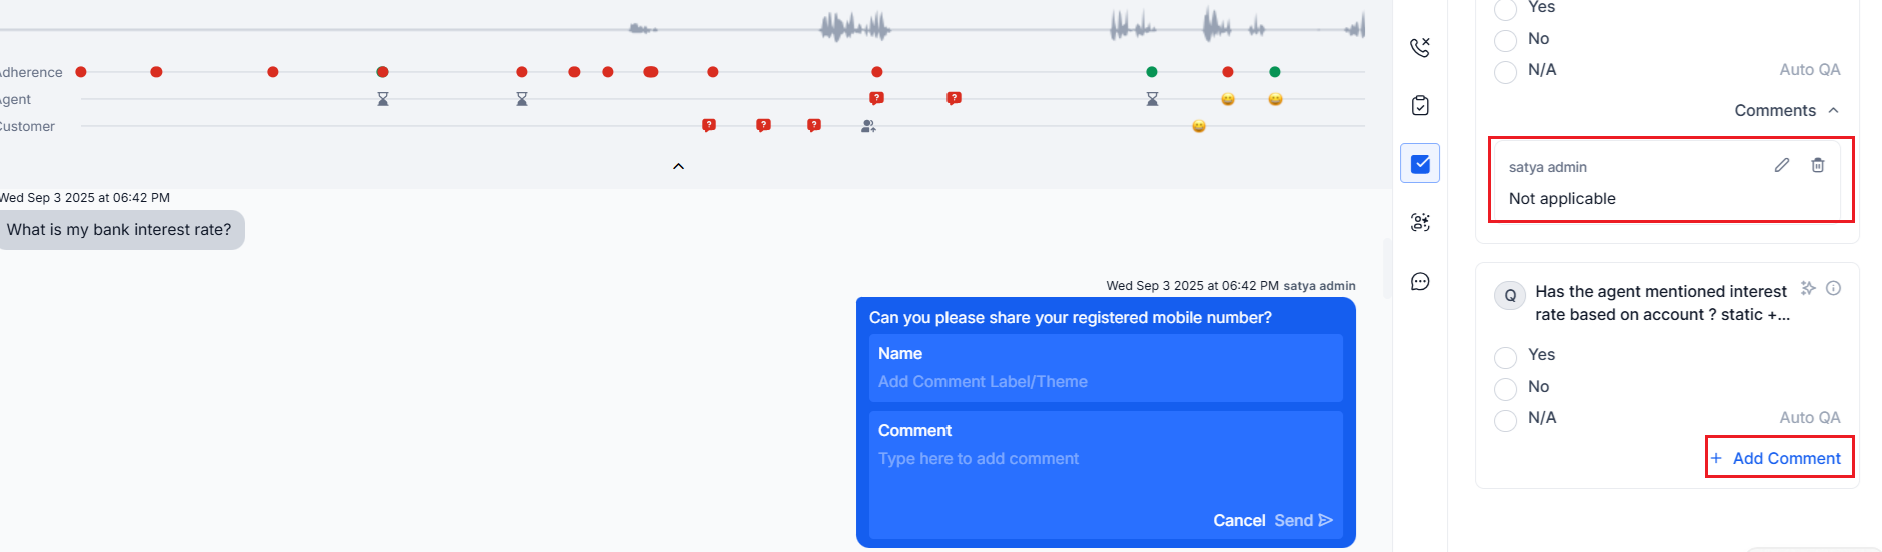The image size is (1882, 552).
Task: Click the missed call icon in sidebar
Action: click(1420, 47)
